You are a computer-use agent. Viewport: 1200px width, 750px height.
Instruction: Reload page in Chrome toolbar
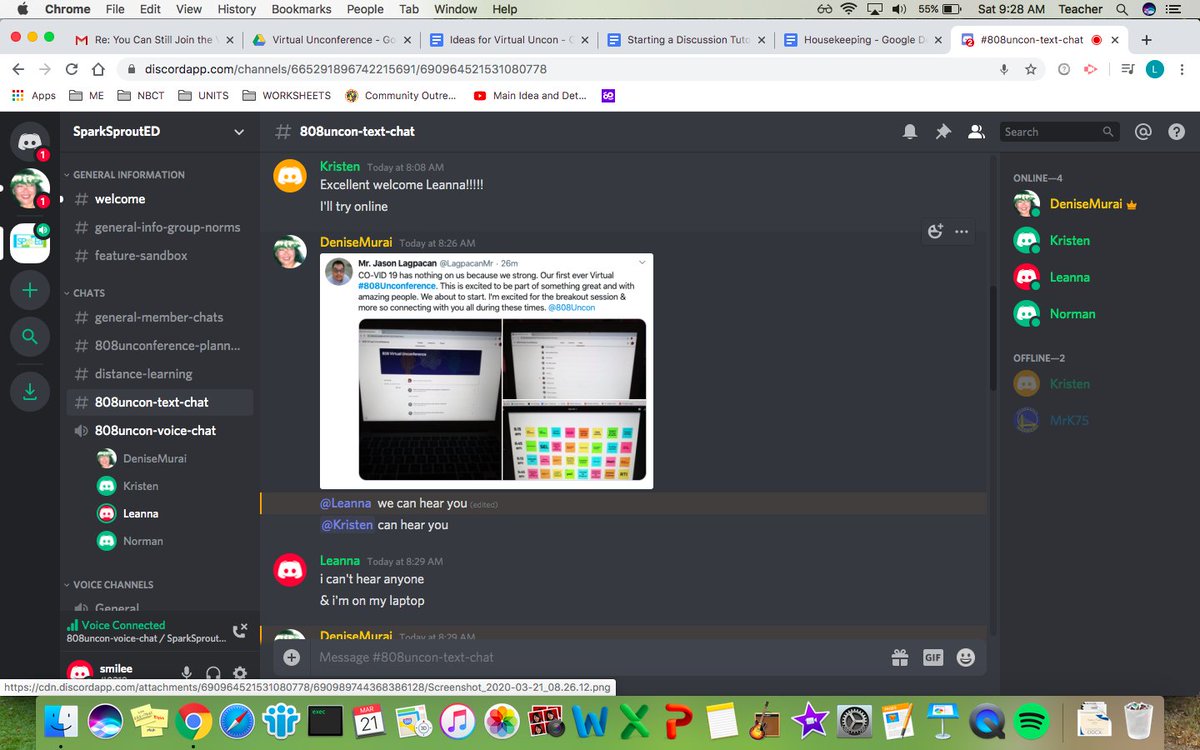[71, 70]
